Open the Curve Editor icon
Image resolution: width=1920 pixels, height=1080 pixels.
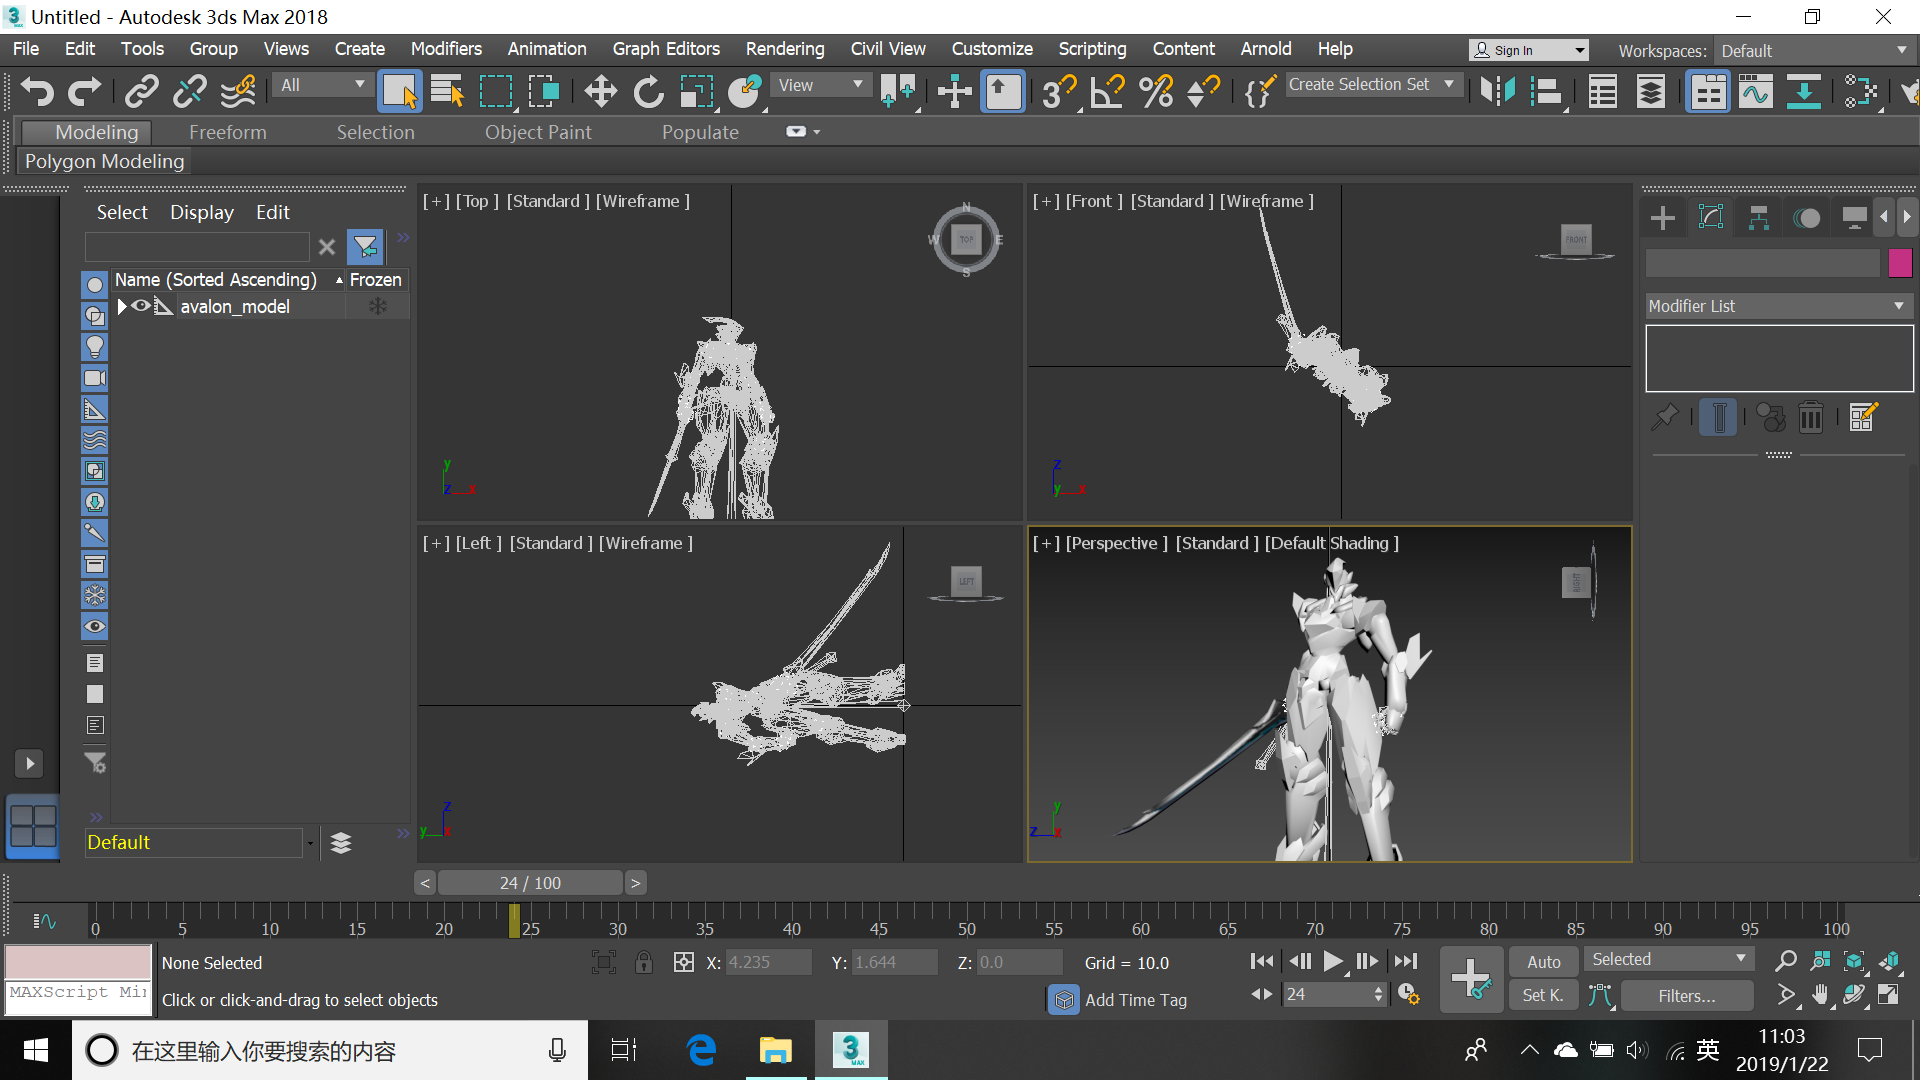pos(1755,91)
